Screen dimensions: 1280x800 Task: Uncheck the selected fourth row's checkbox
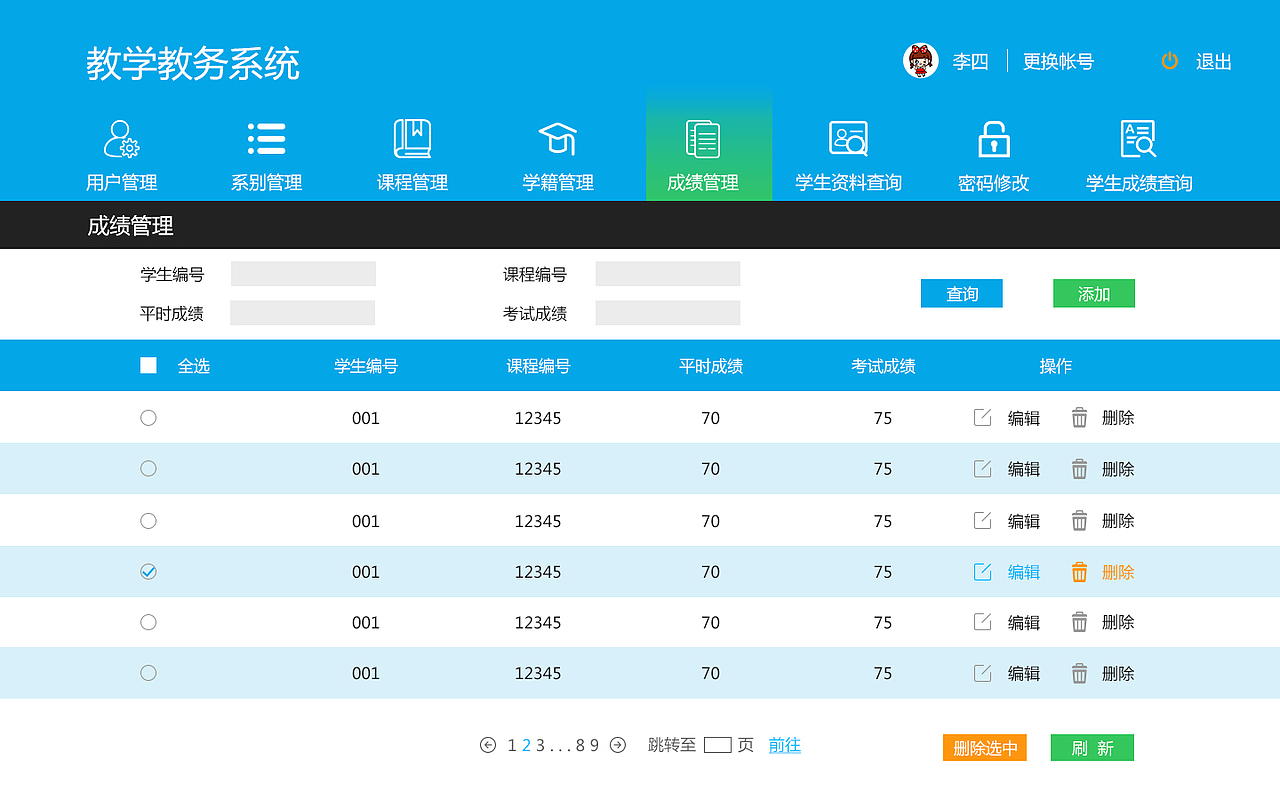148,571
